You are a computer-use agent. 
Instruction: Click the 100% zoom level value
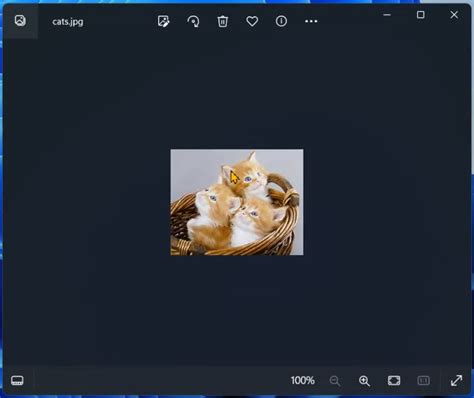pos(302,380)
